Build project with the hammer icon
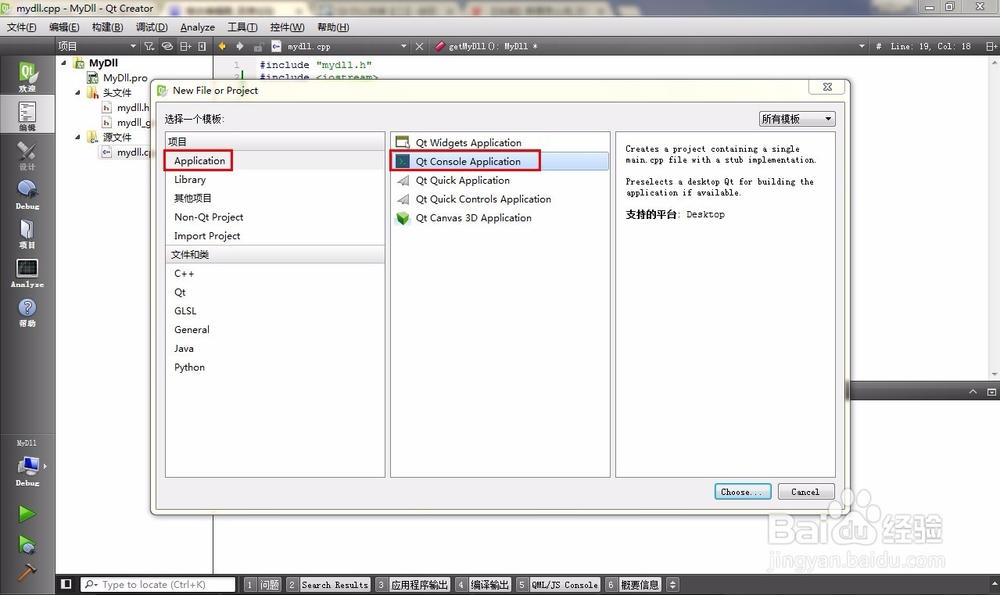 pyautogui.click(x=27, y=572)
